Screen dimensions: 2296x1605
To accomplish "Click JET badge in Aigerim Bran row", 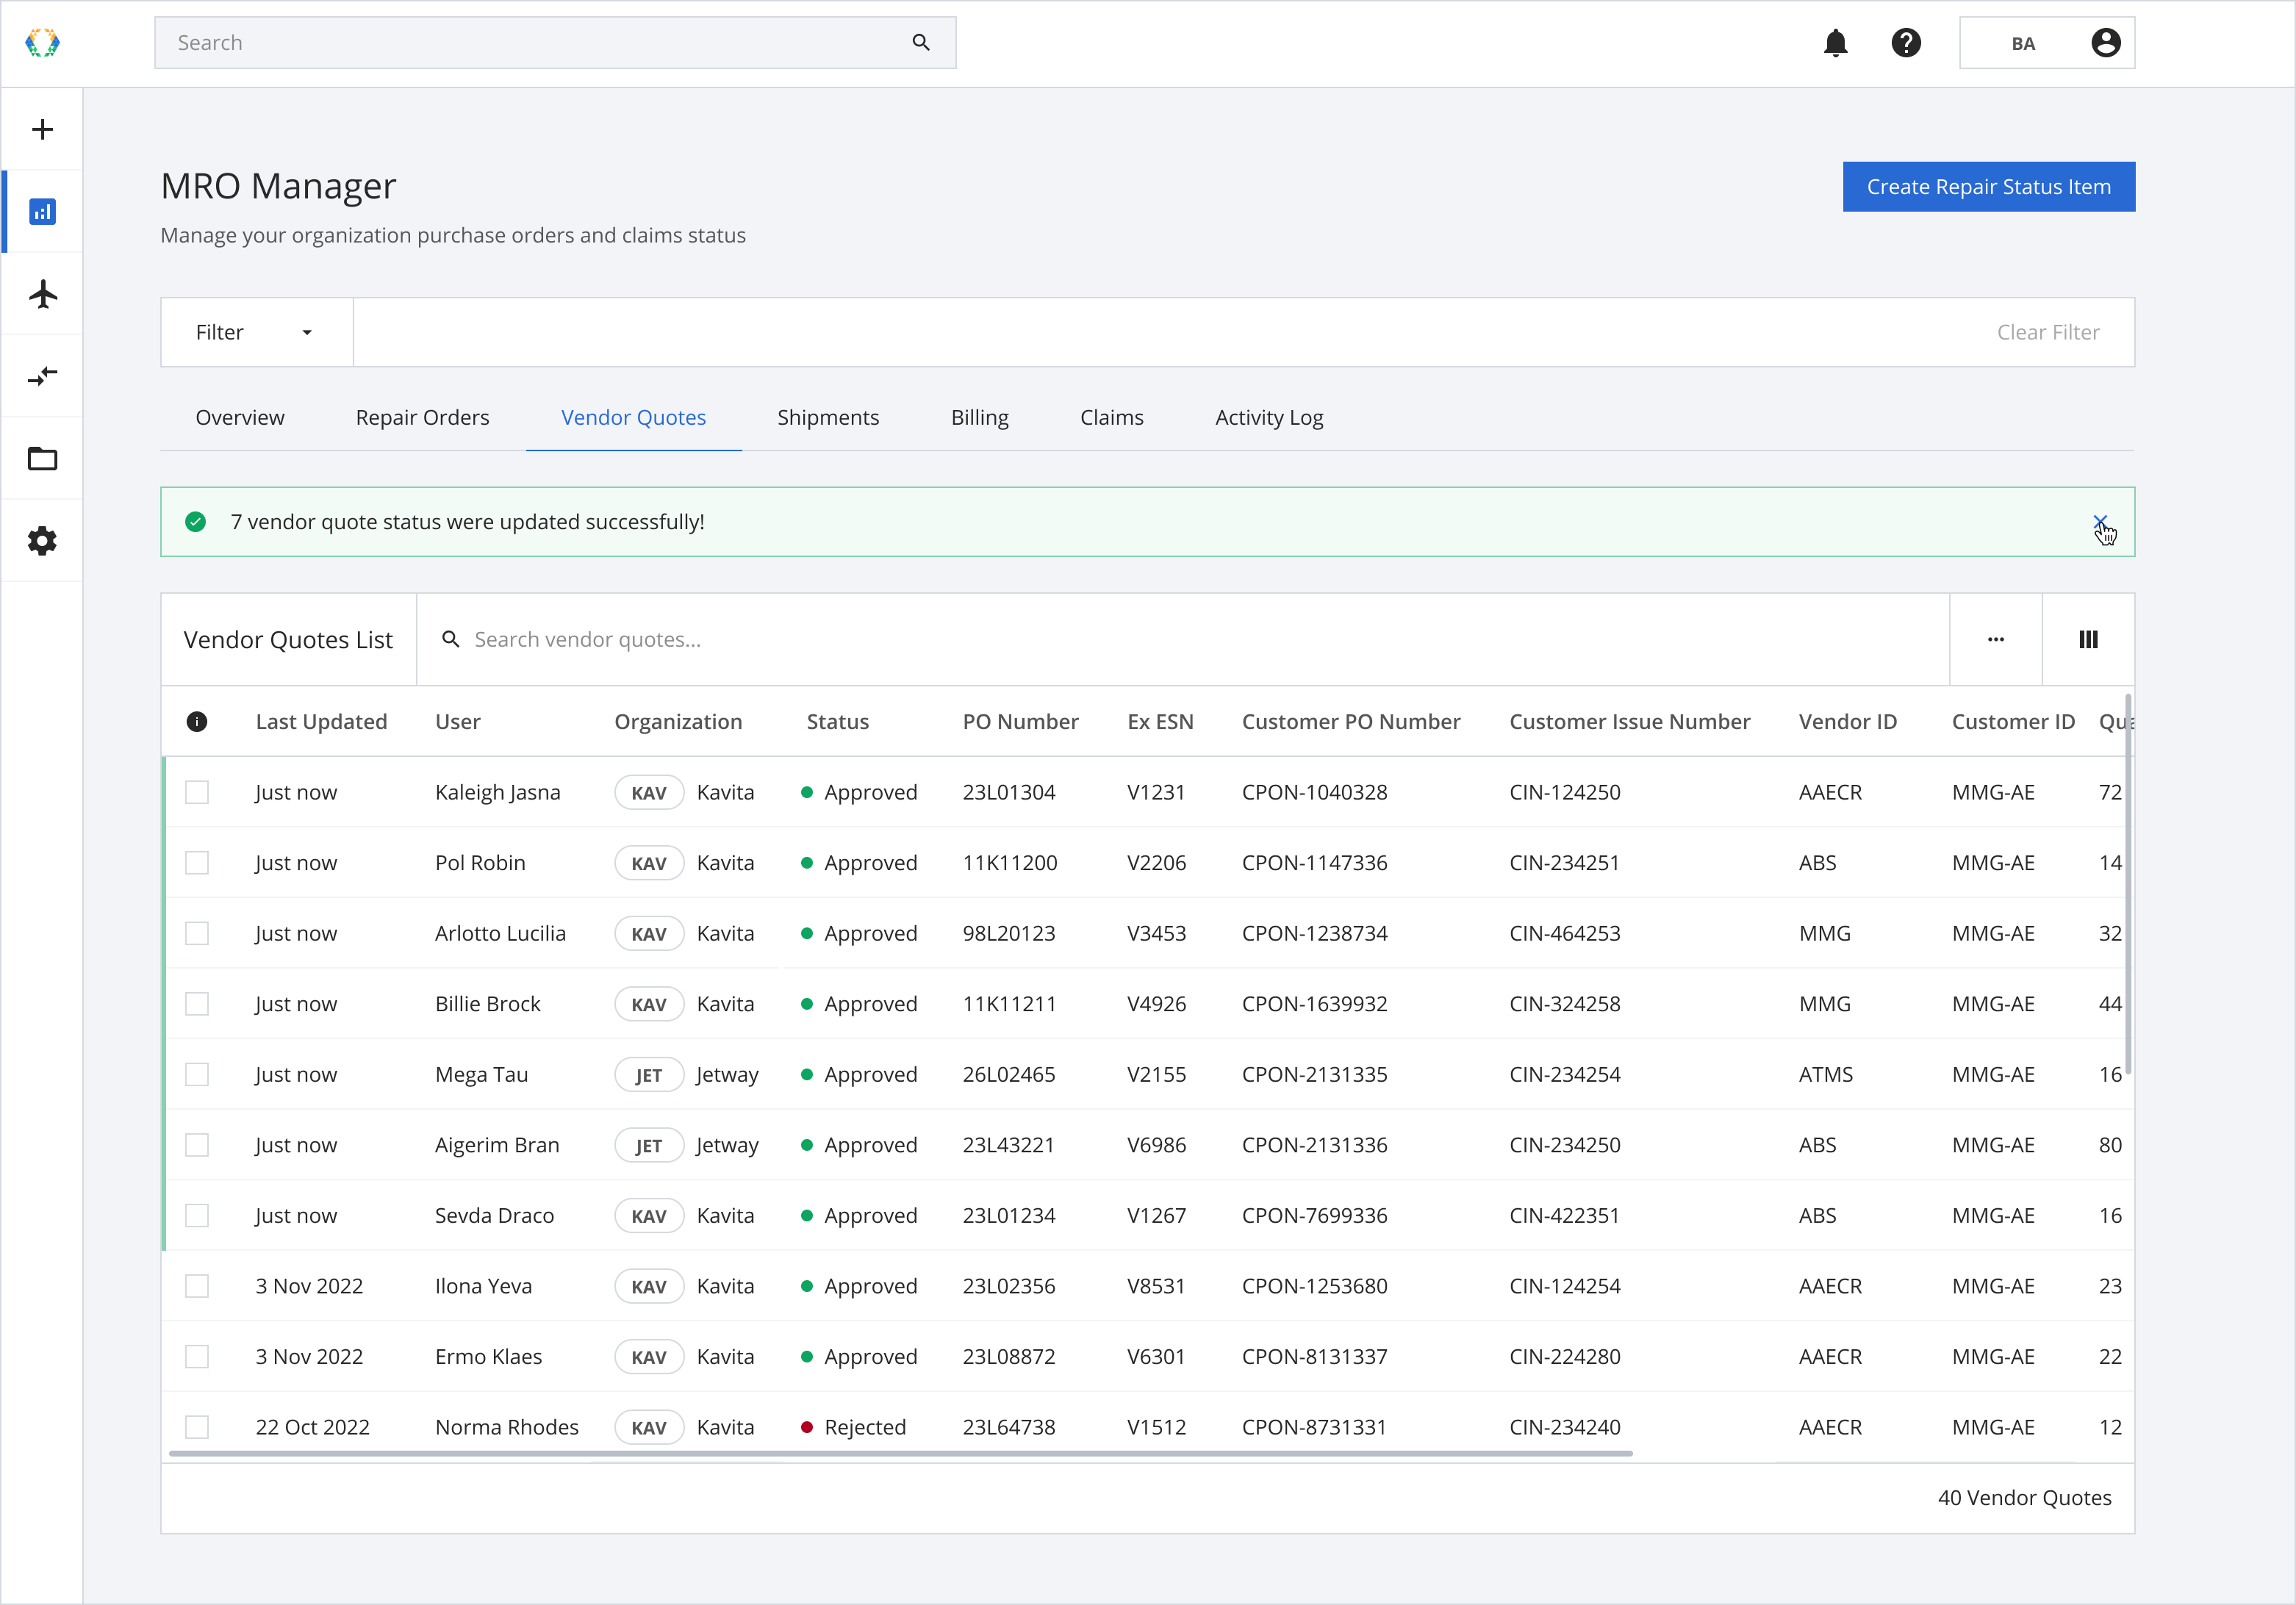I will point(648,1146).
